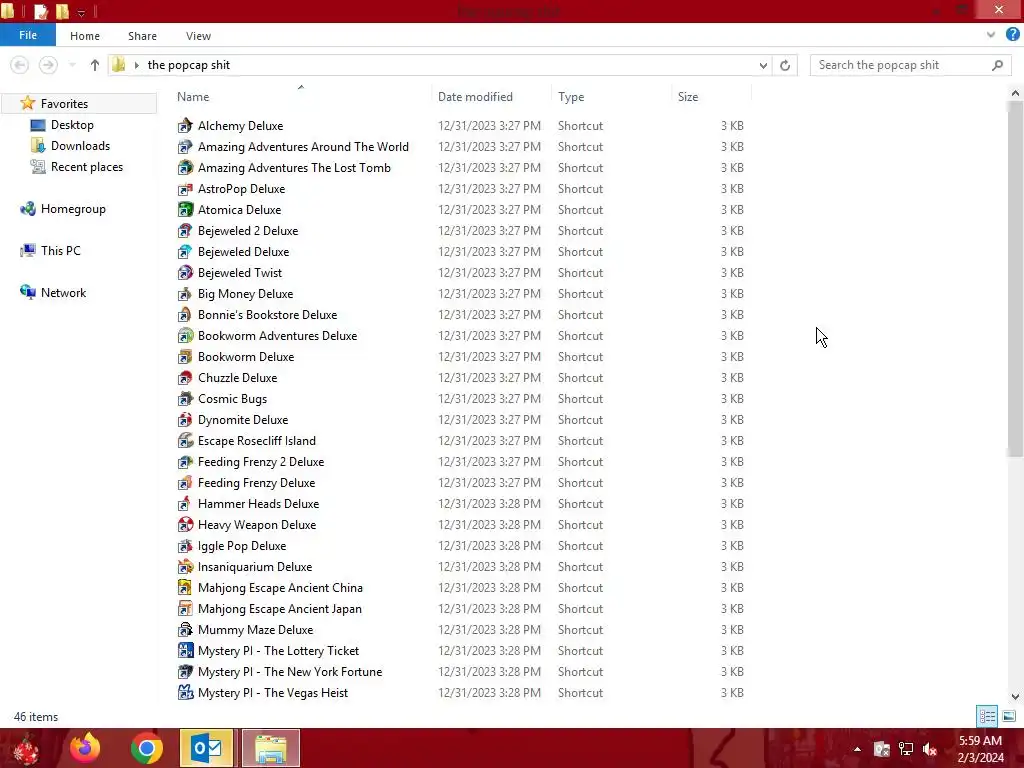Sort by Date modified column header
The width and height of the screenshot is (1024, 768).
pos(475,97)
